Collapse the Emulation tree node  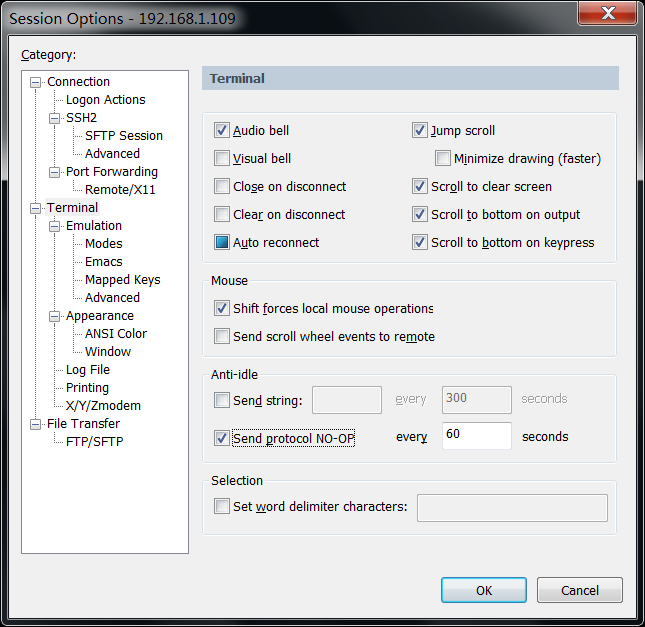click(x=54, y=226)
